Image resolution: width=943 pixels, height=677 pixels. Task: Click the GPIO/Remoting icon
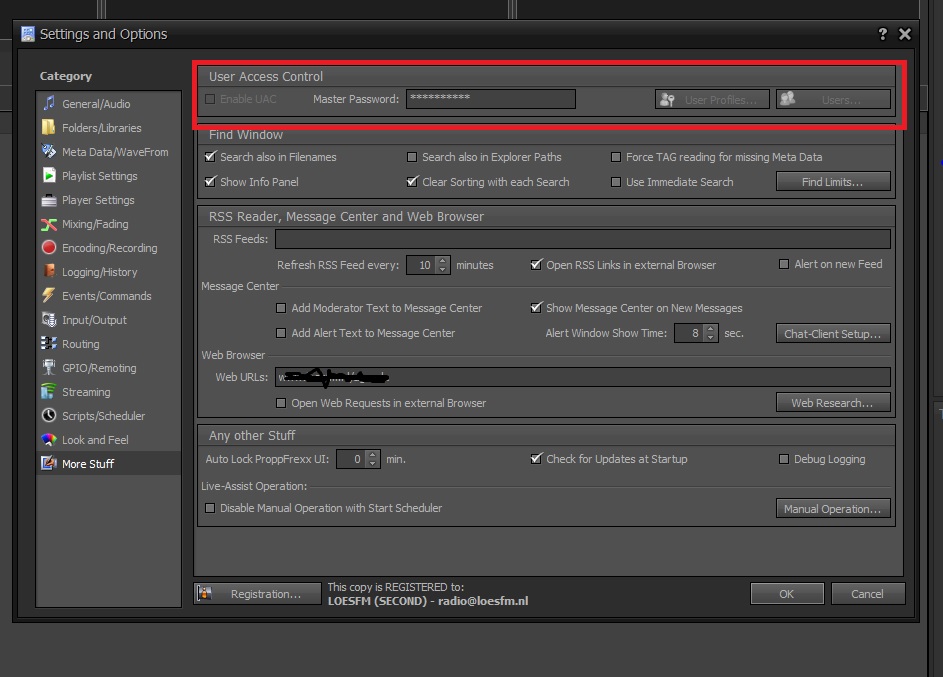pos(49,368)
